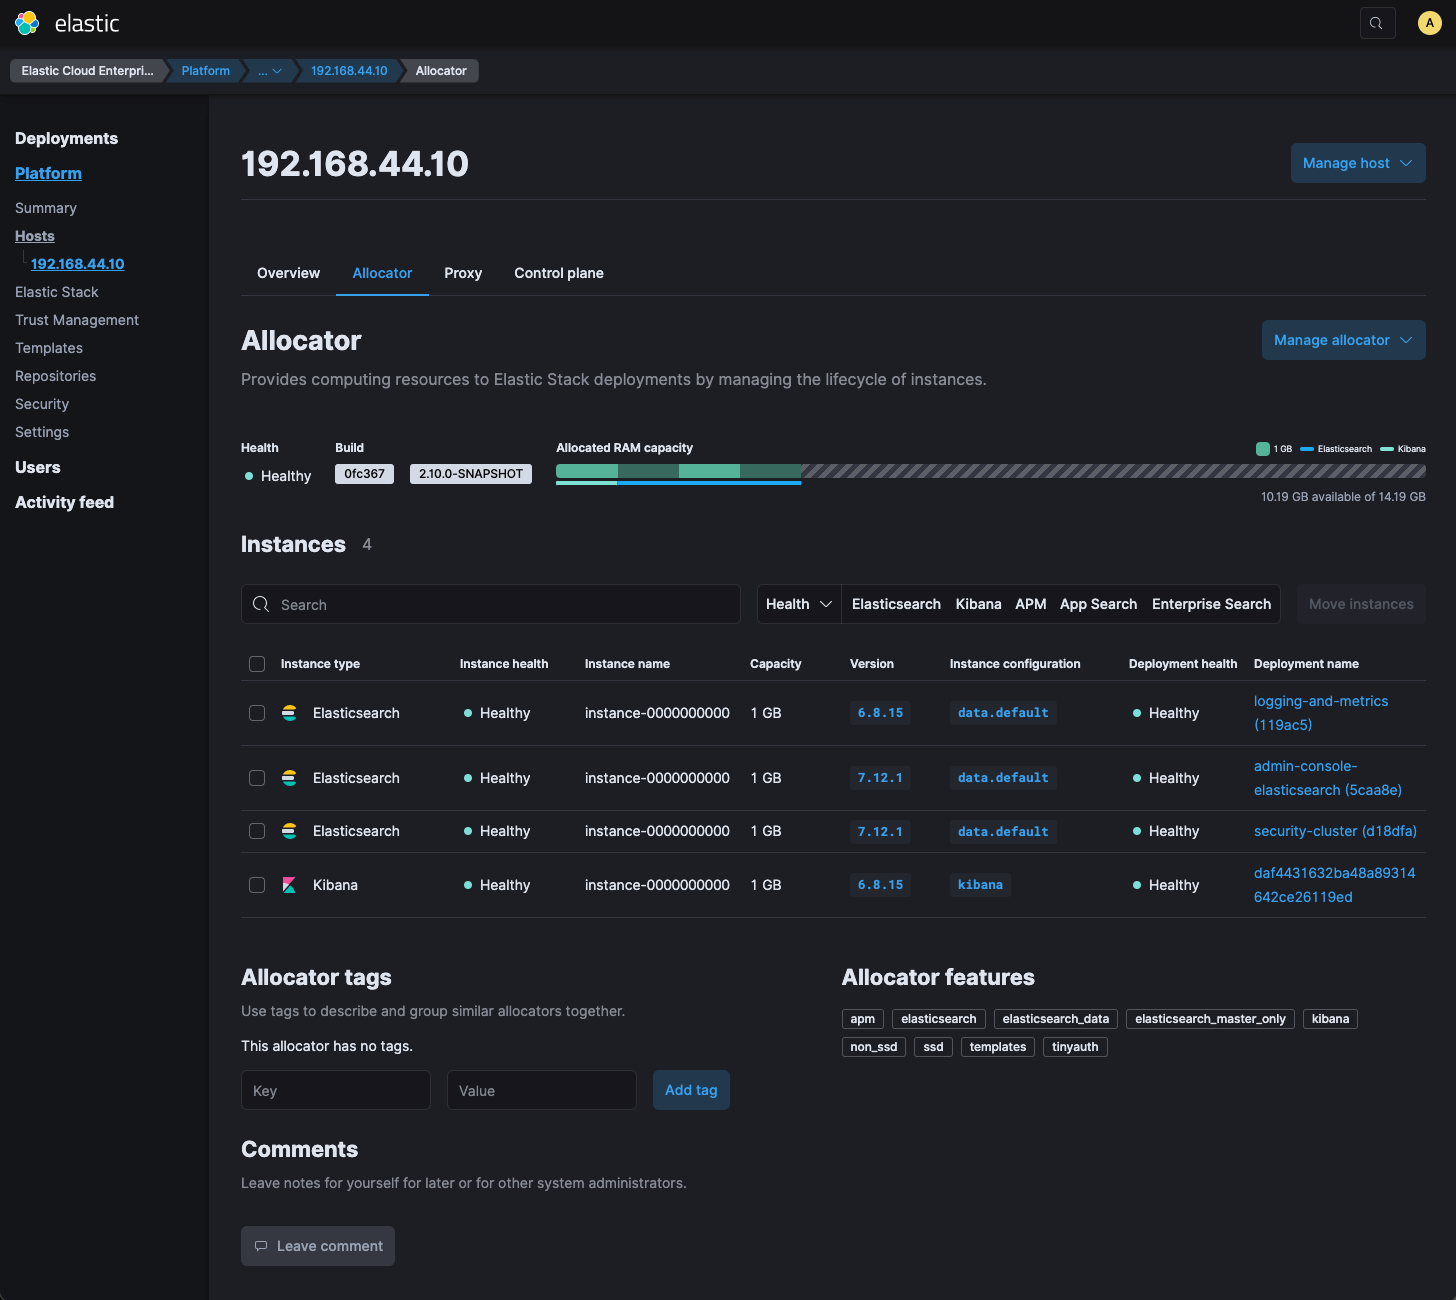1456x1300 pixels.
Task: Click the Leave comment button
Action: point(318,1246)
